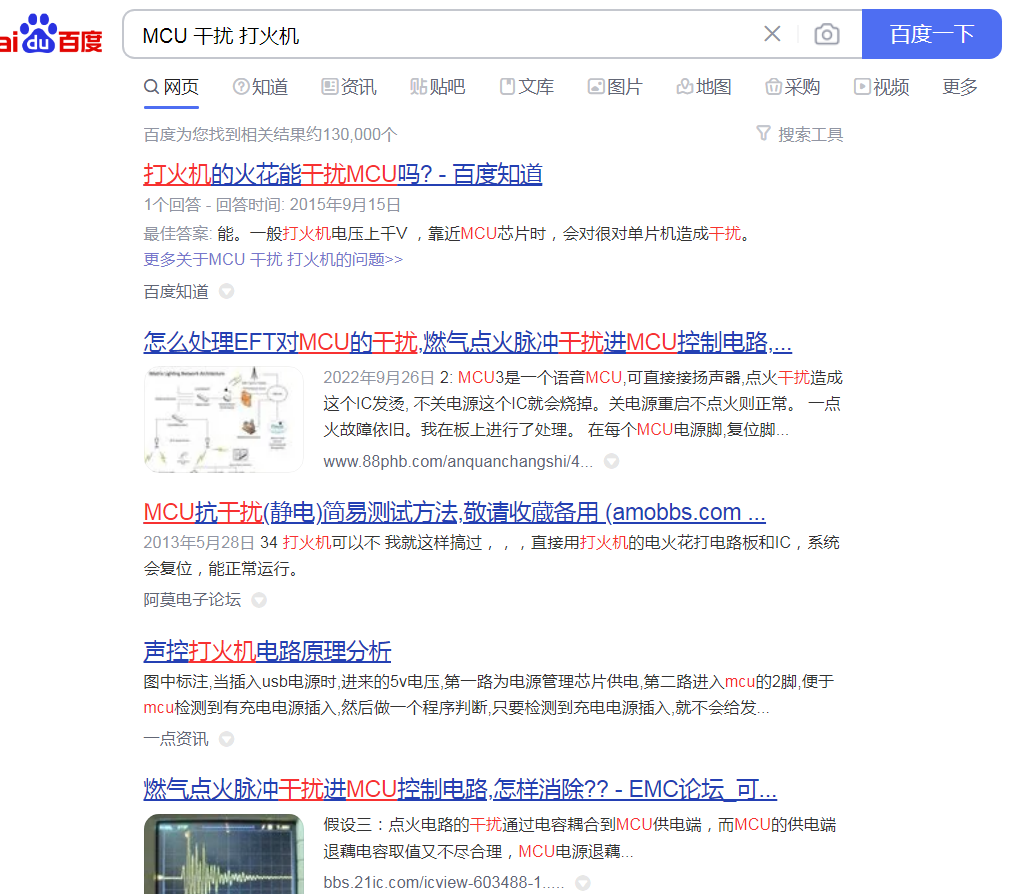Open camera image search icon

tap(826, 34)
